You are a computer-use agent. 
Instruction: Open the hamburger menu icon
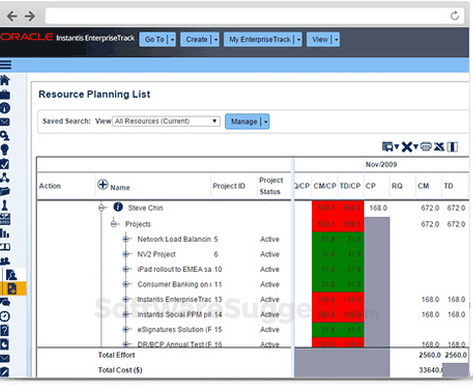point(5,65)
